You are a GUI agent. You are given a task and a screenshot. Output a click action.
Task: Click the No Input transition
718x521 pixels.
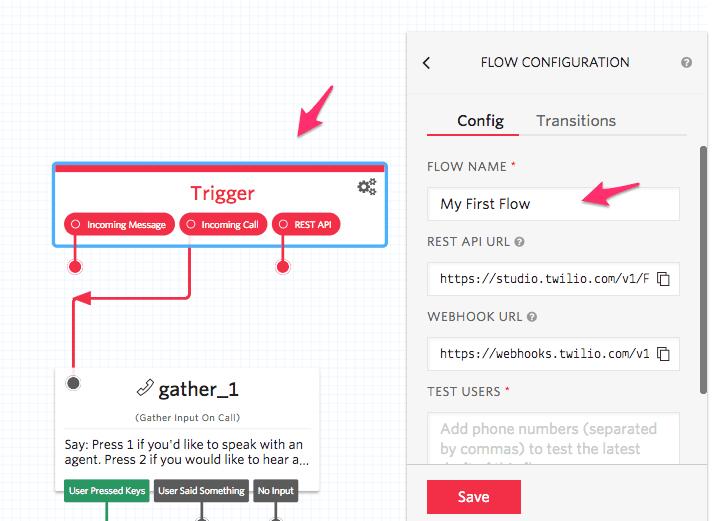coord(276,491)
